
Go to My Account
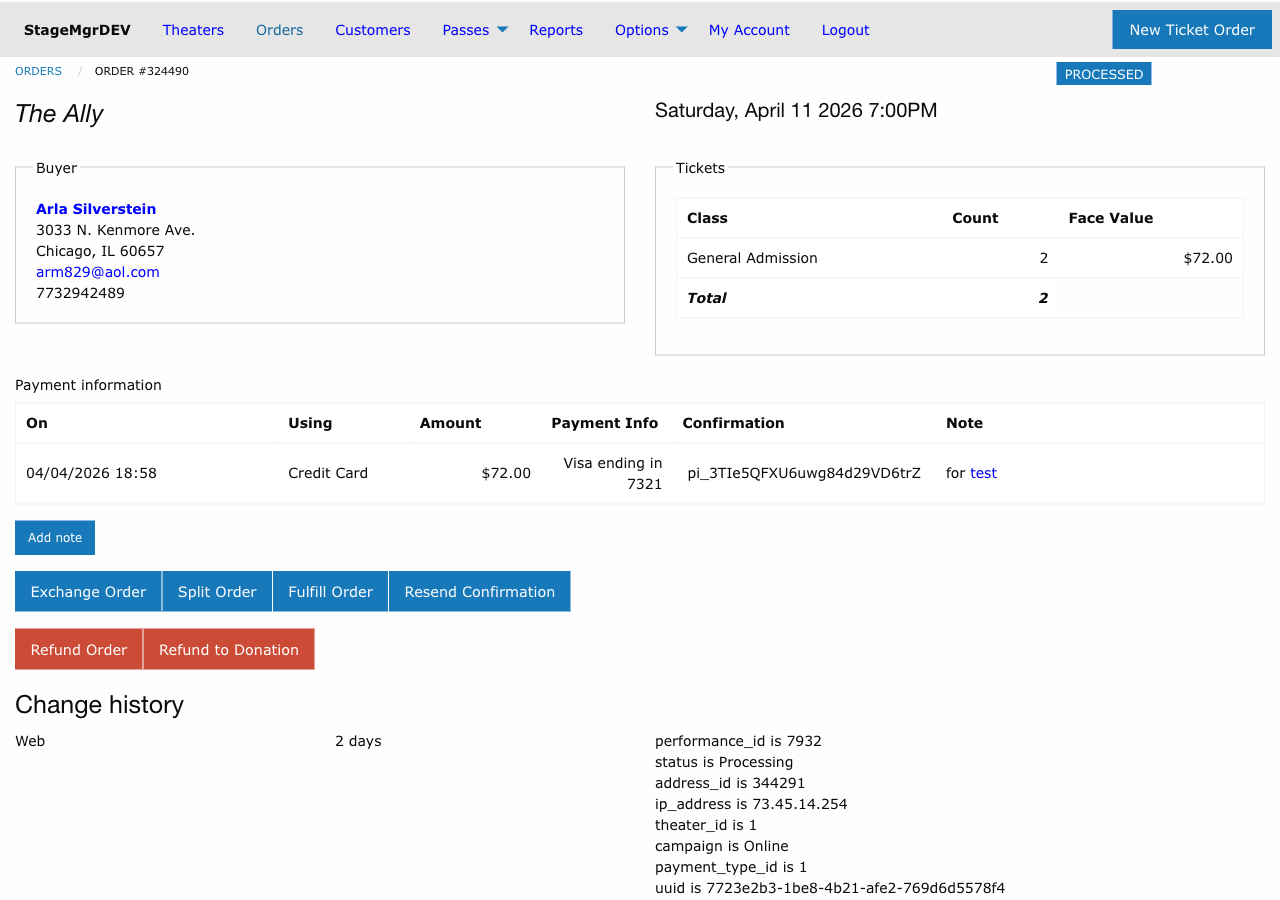click(749, 30)
